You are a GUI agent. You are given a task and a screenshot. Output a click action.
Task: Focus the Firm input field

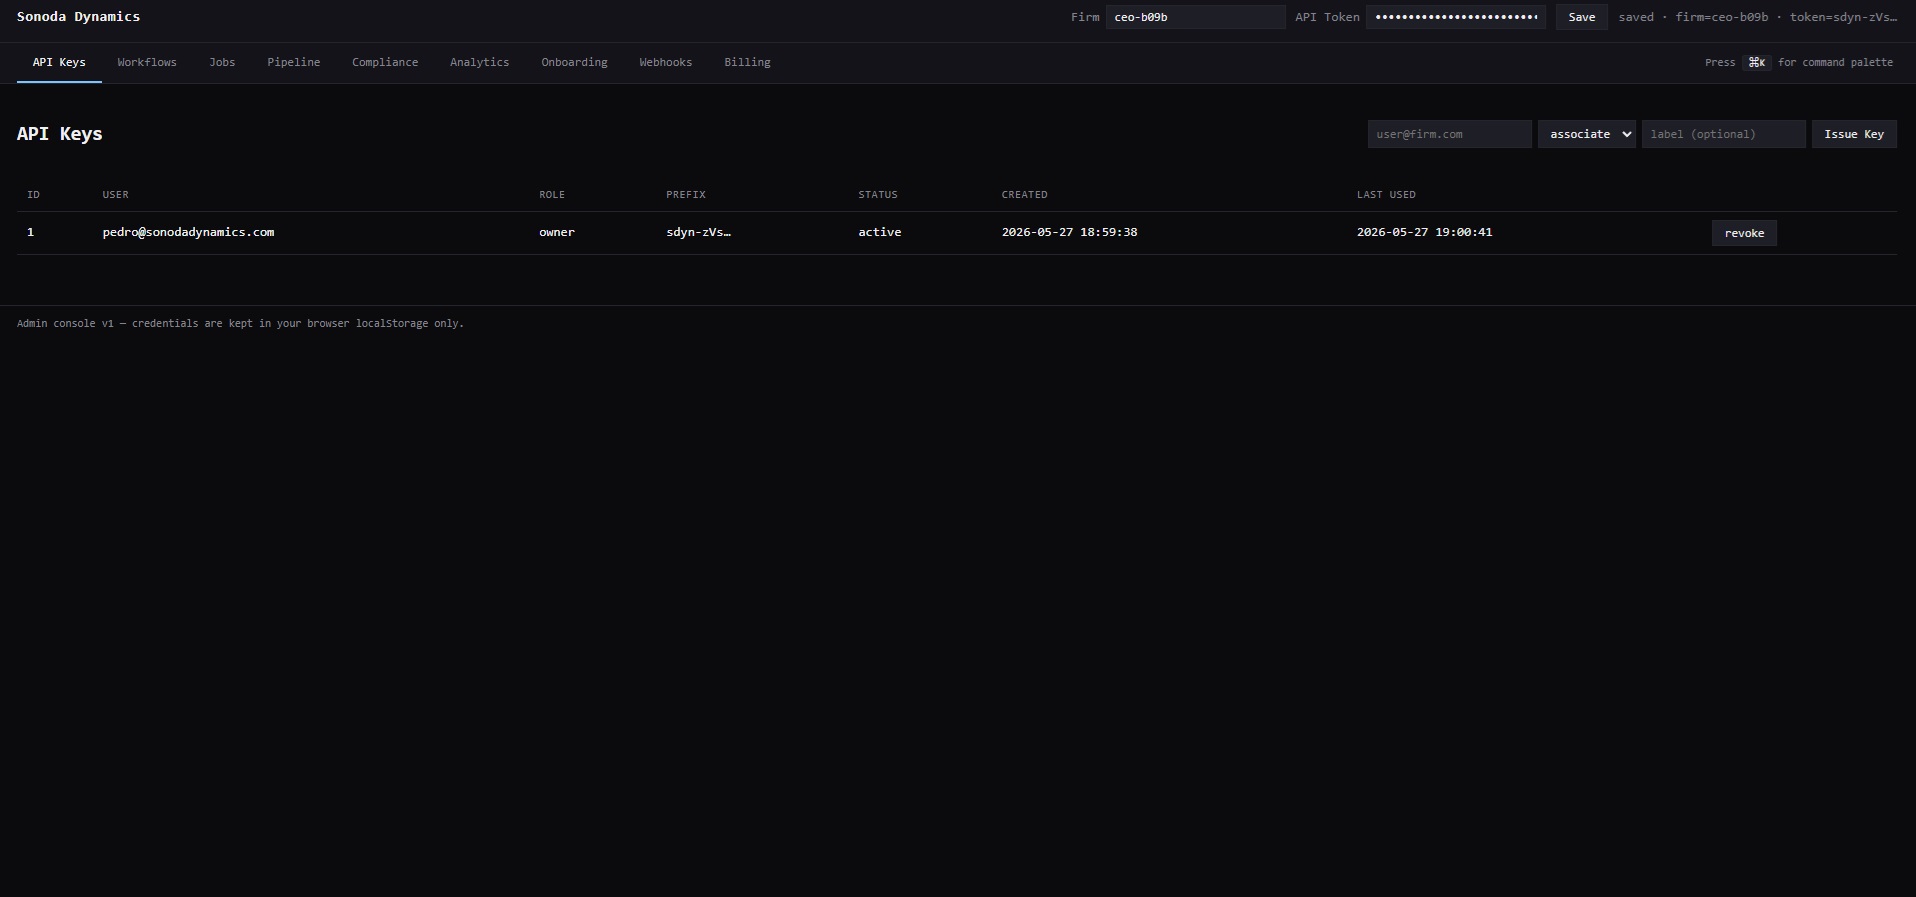1196,17
